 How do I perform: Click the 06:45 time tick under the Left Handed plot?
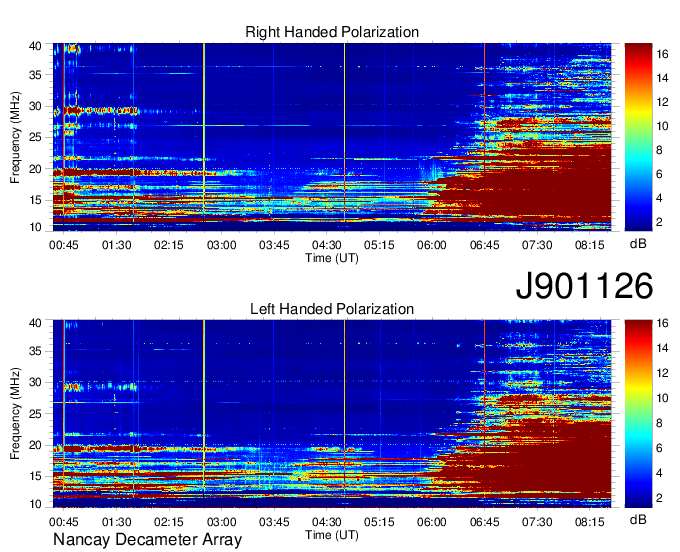(484, 522)
